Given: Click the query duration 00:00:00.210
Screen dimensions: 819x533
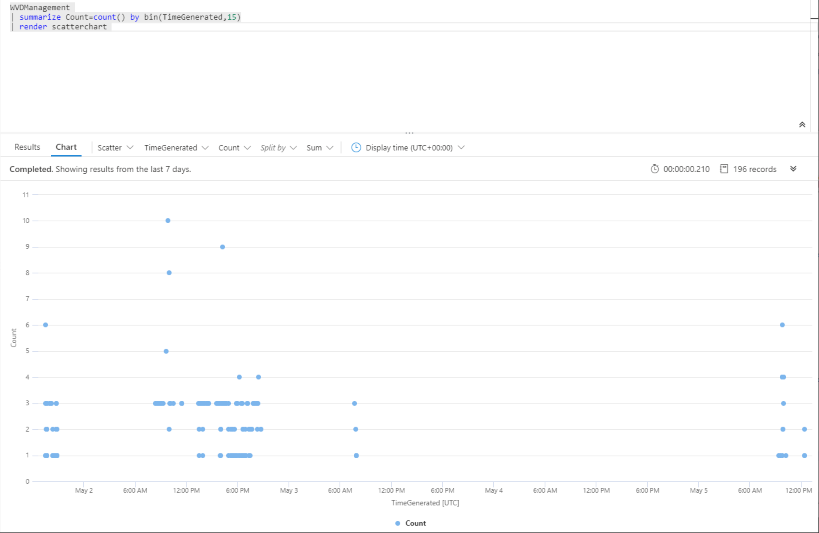Looking at the screenshot, I should [686, 169].
